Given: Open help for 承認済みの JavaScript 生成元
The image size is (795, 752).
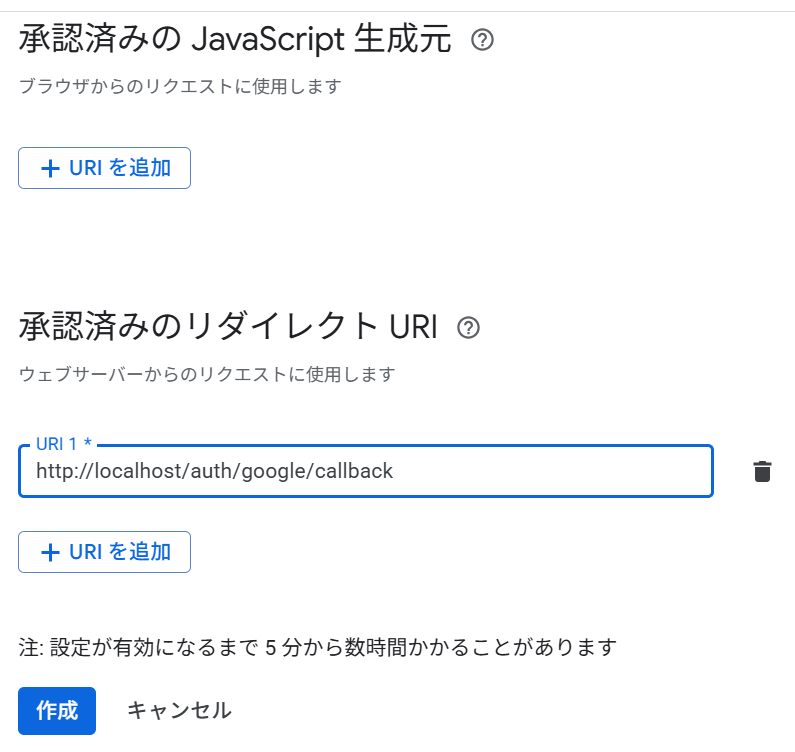Looking at the screenshot, I should tap(482, 40).
